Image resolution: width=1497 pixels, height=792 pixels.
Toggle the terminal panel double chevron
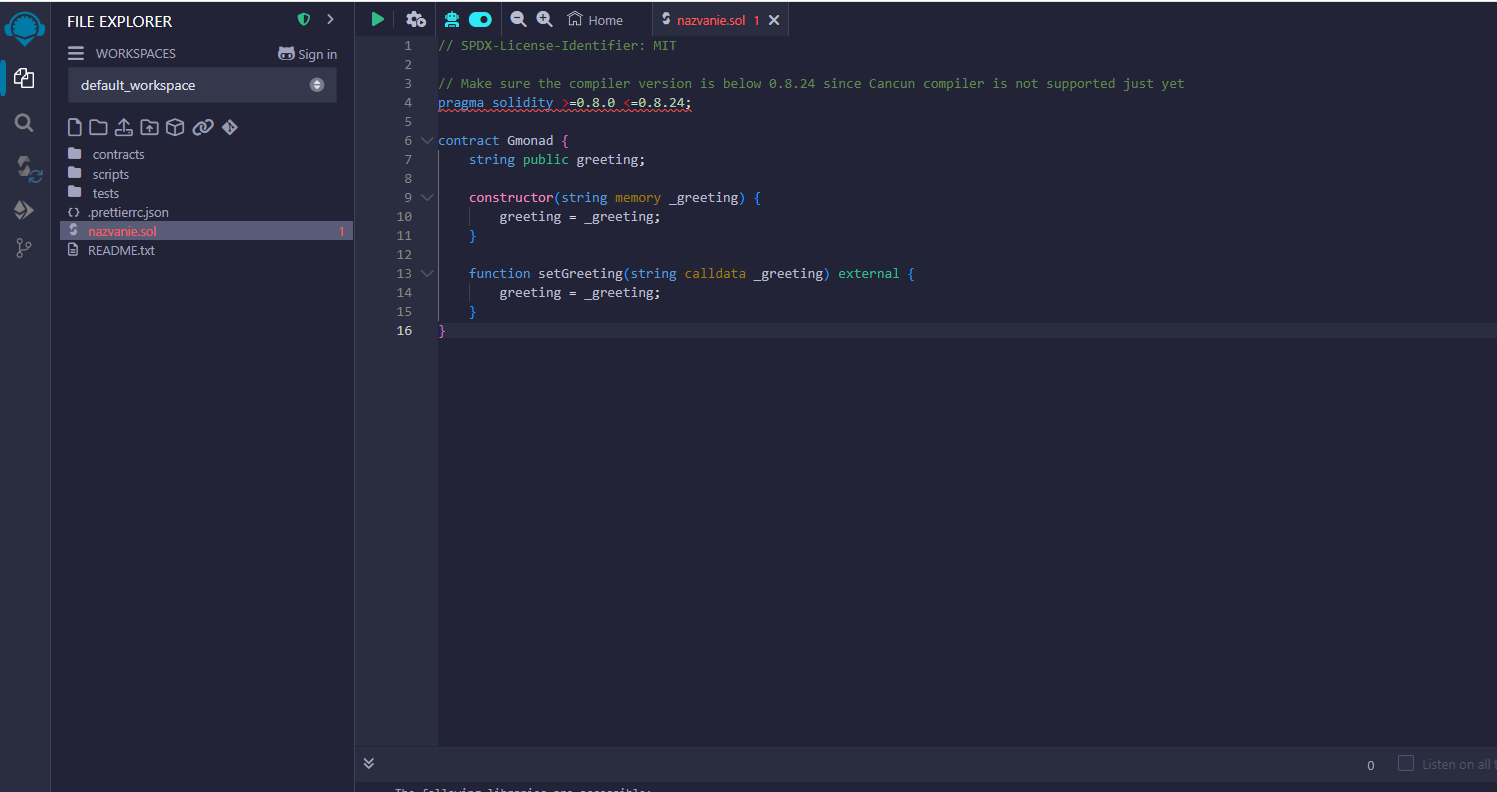click(369, 763)
